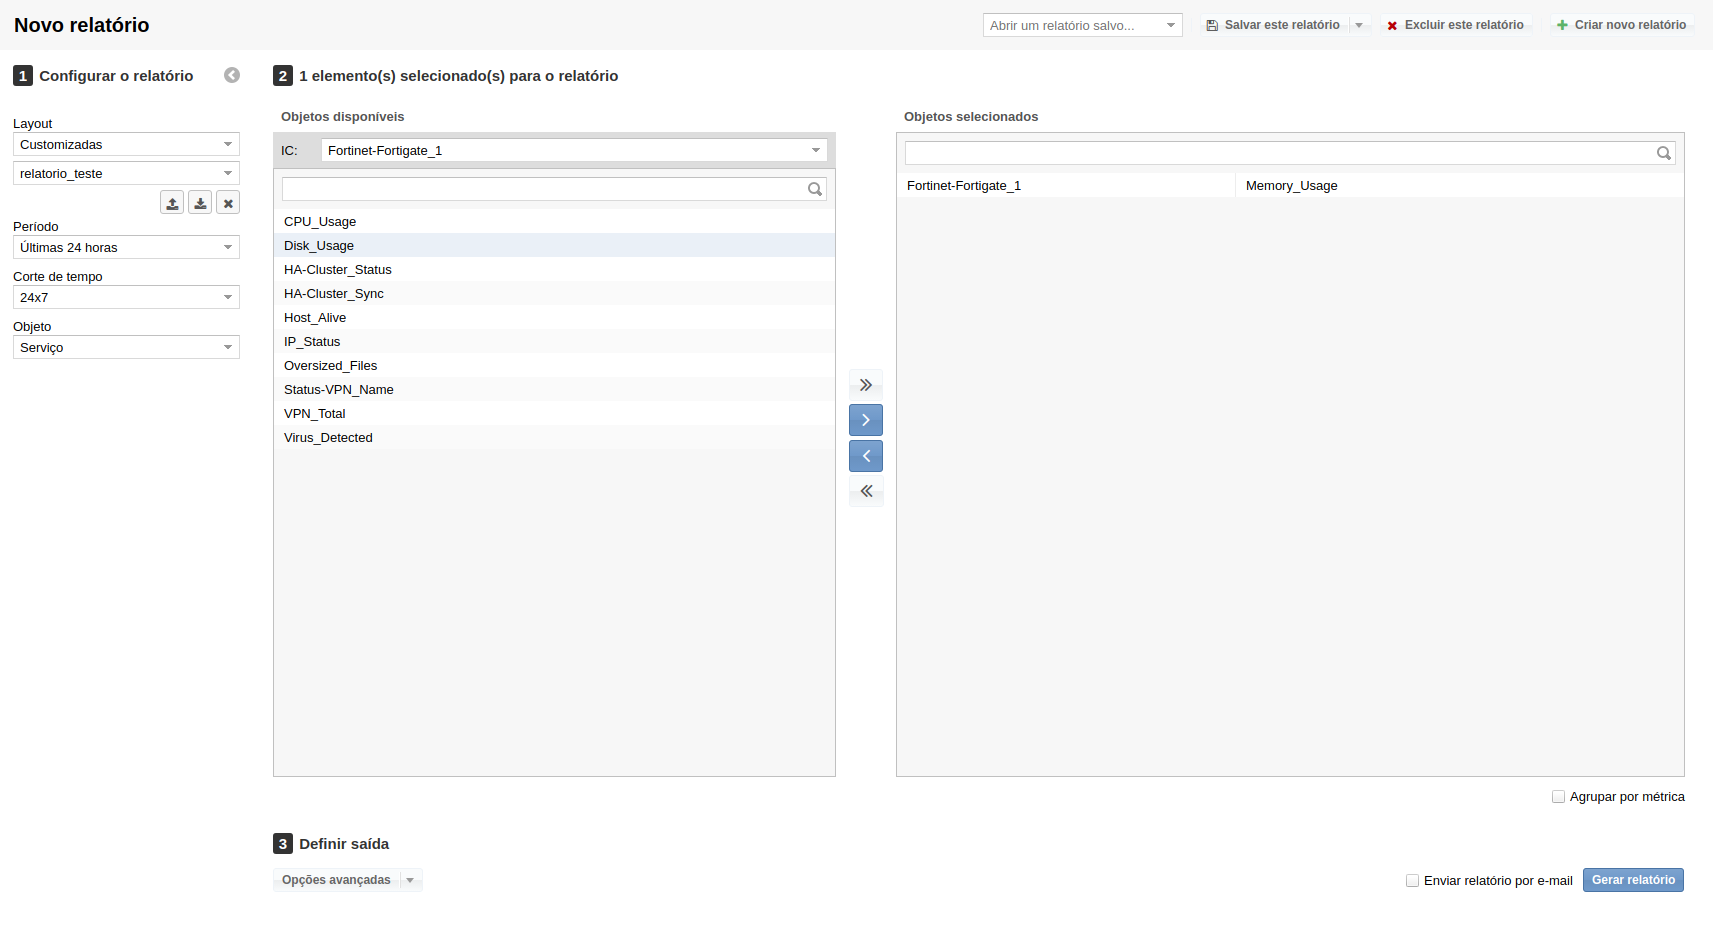Check Enviar relatório por e-mail
This screenshot has height=931, width=1713.
(x=1412, y=881)
